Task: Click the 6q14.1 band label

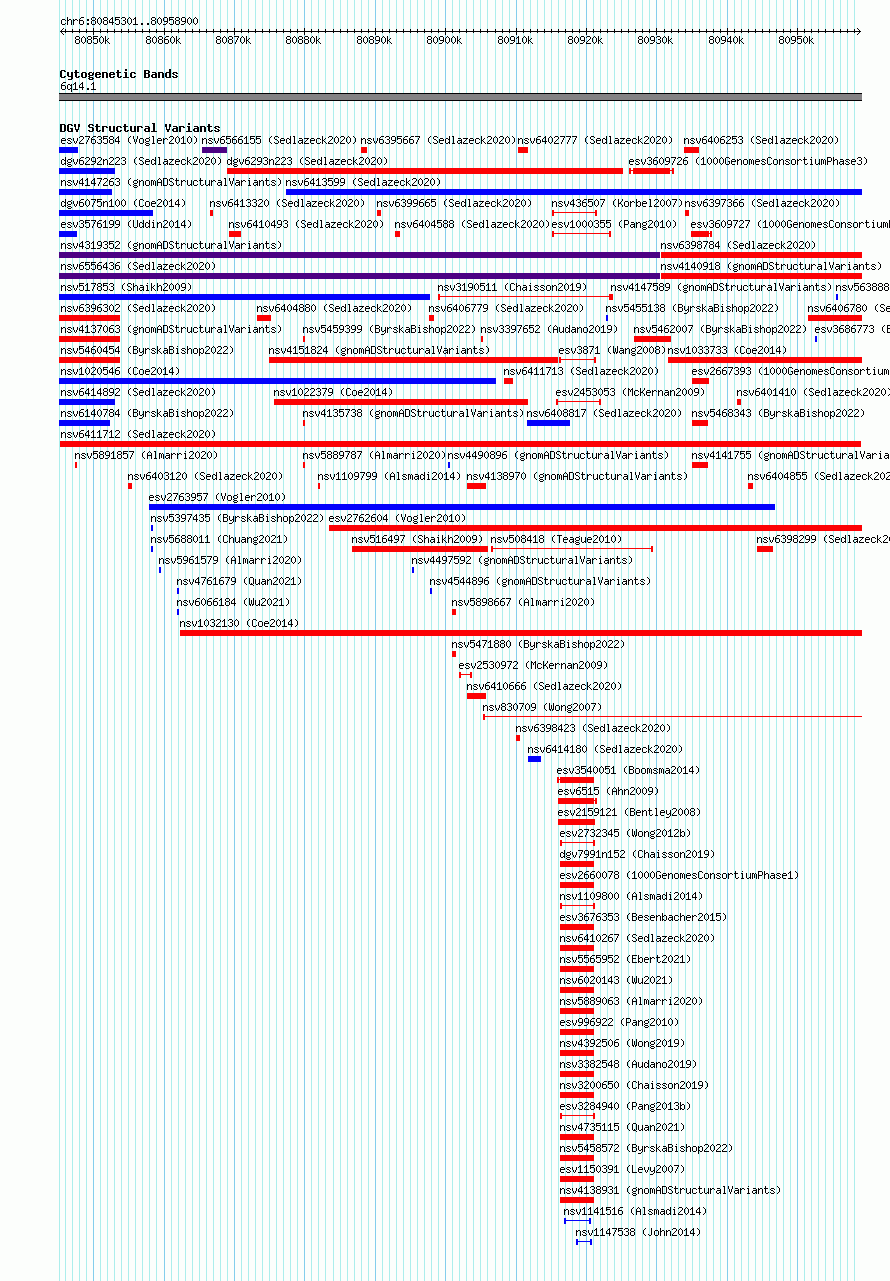Action: (x=78, y=87)
